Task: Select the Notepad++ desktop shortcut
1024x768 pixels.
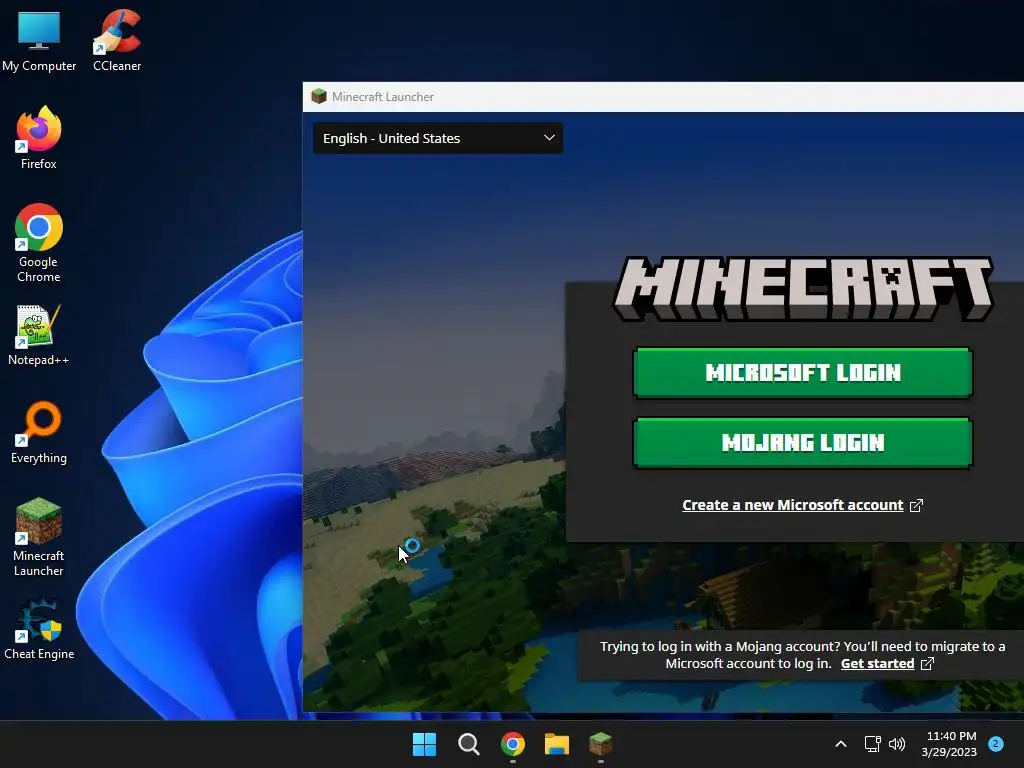Action: (x=39, y=334)
